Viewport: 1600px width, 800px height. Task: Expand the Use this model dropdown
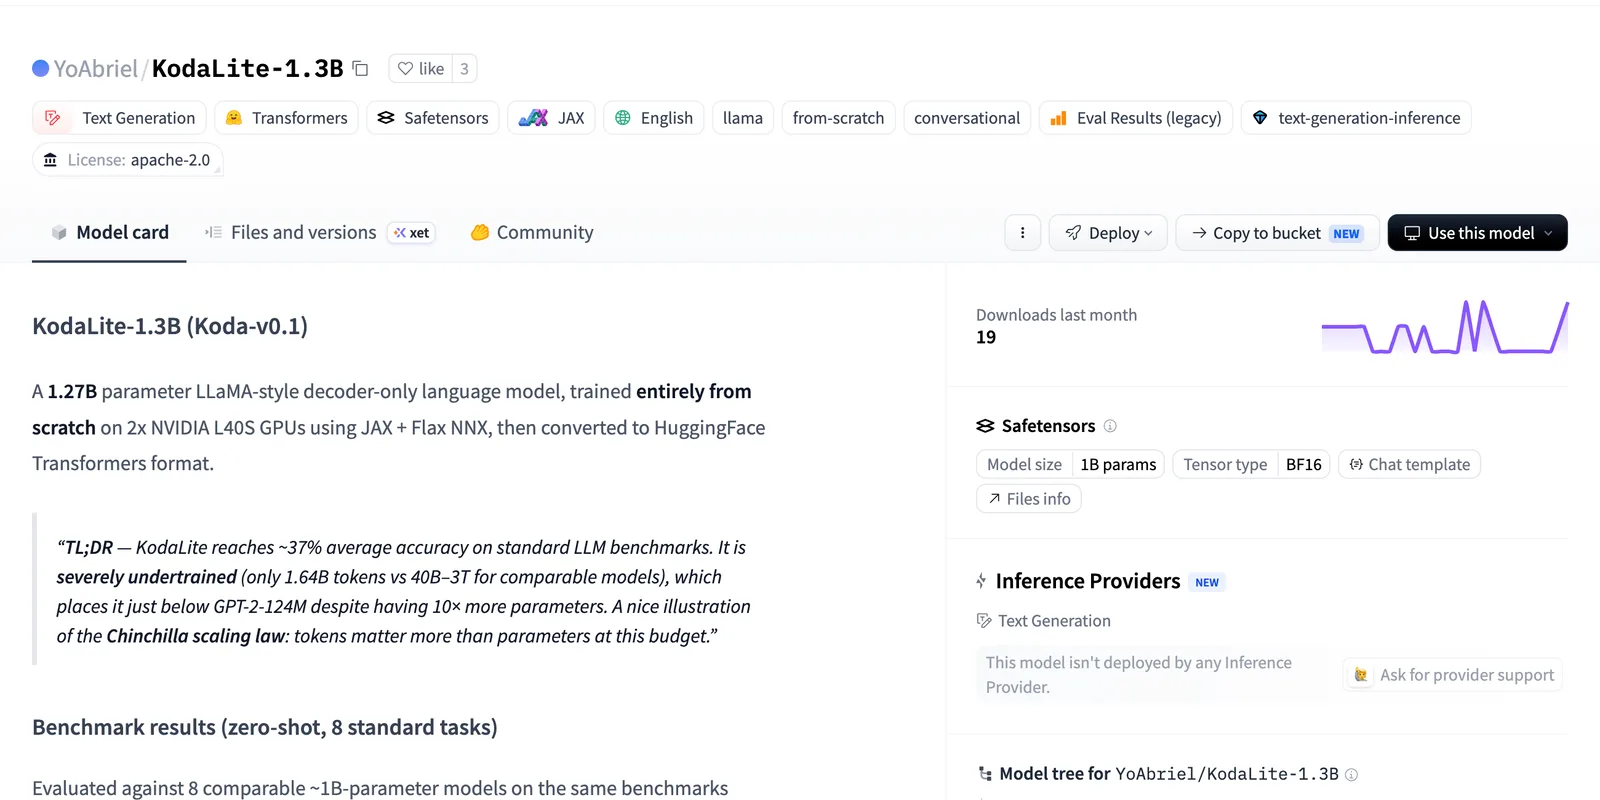click(1477, 233)
